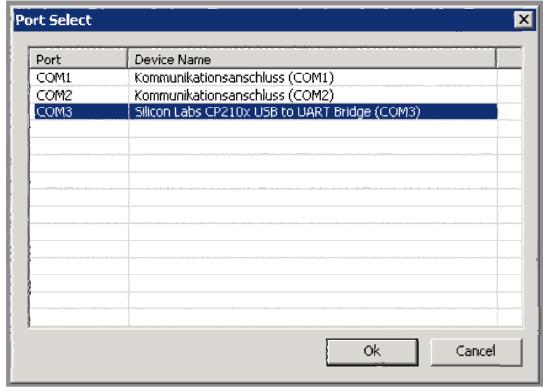Select the COM2 port cell
This screenshot has width=543, height=387.
(x=54, y=95)
